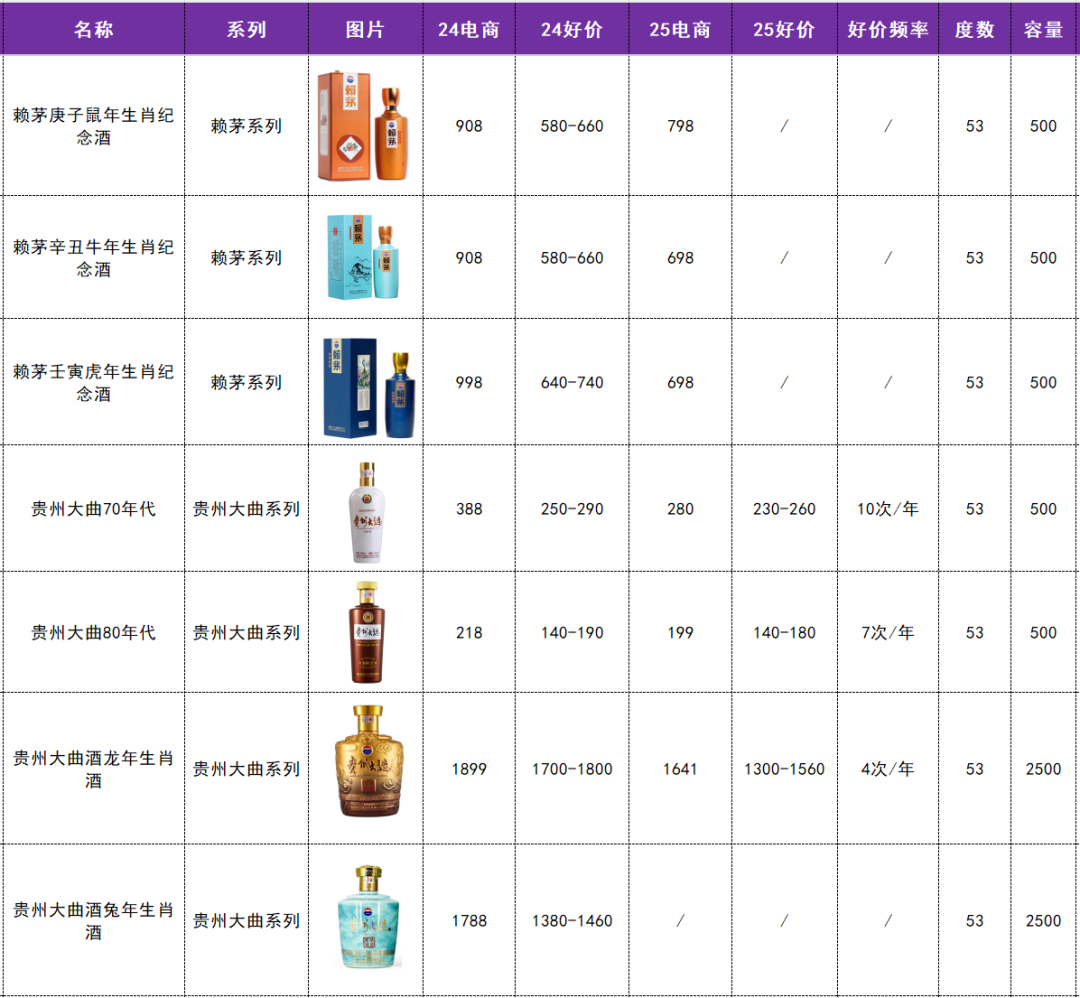The height and width of the screenshot is (998, 1080).
Task: Click the 640-740 price range cell
Action: [572, 382]
